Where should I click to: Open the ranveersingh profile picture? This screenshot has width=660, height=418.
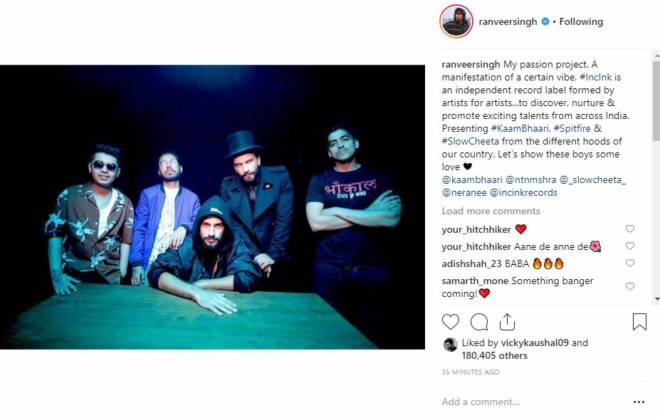point(456,21)
